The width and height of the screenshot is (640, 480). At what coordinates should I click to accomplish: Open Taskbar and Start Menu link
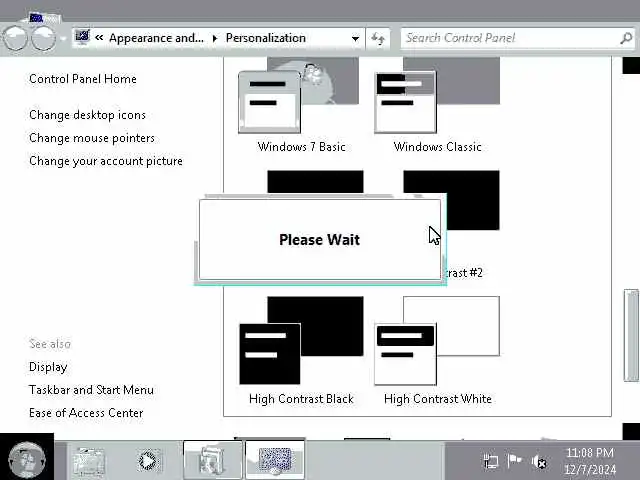click(91, 390)
